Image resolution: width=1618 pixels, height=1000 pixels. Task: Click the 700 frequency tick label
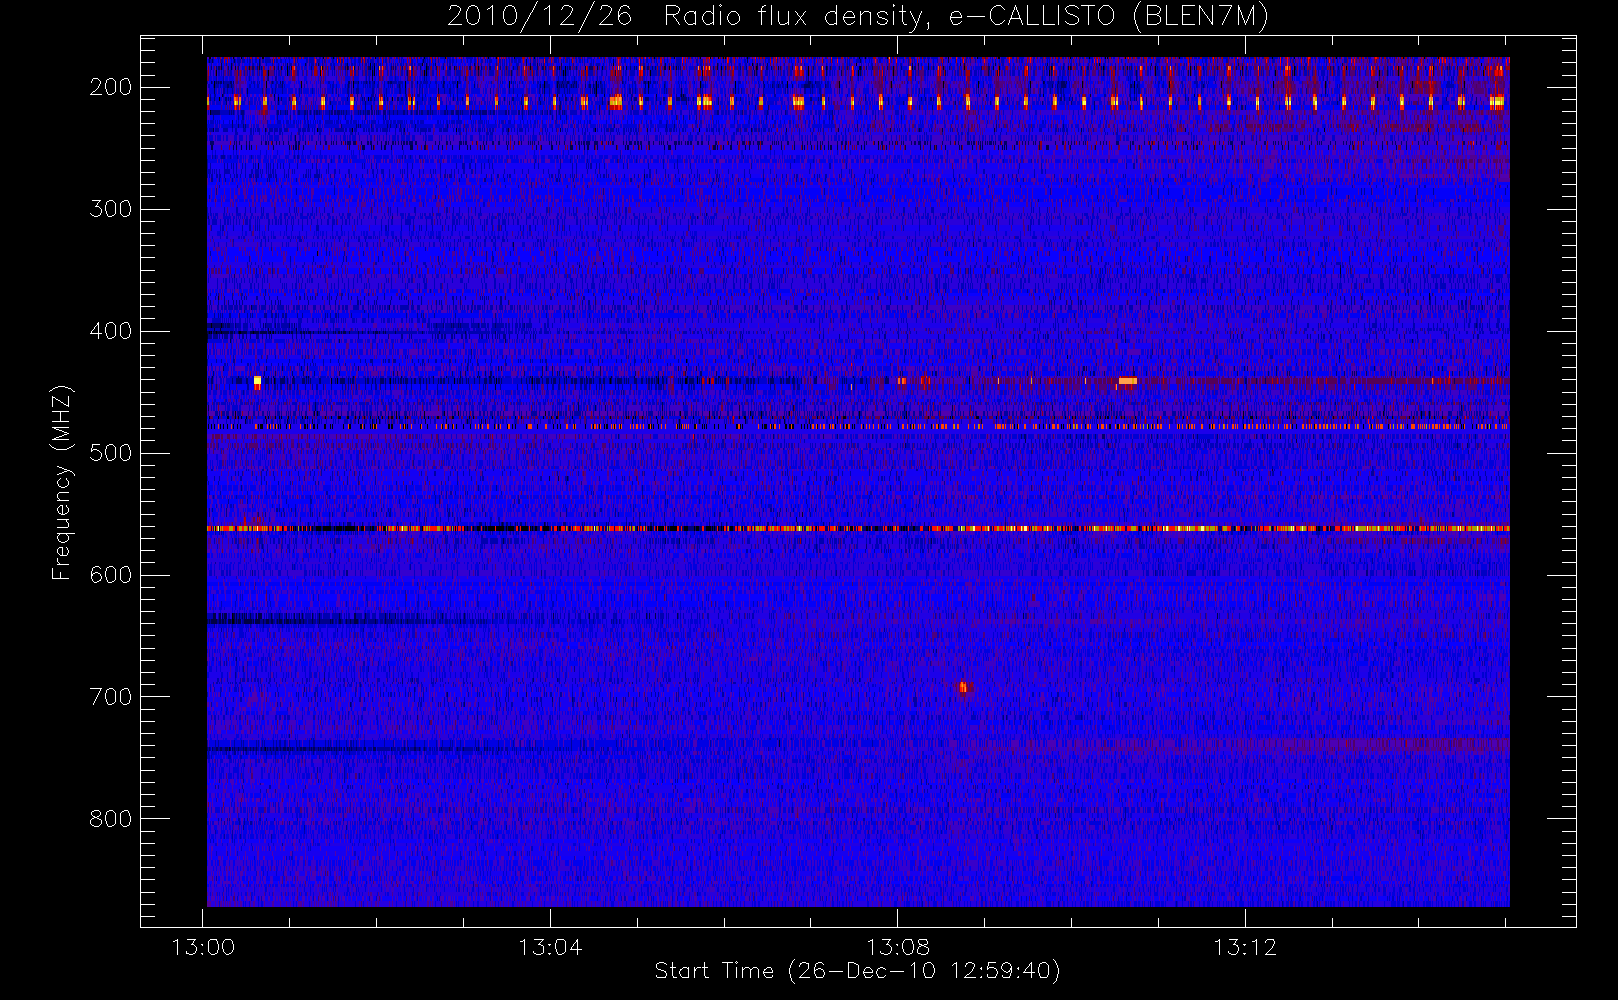(111, 697)
